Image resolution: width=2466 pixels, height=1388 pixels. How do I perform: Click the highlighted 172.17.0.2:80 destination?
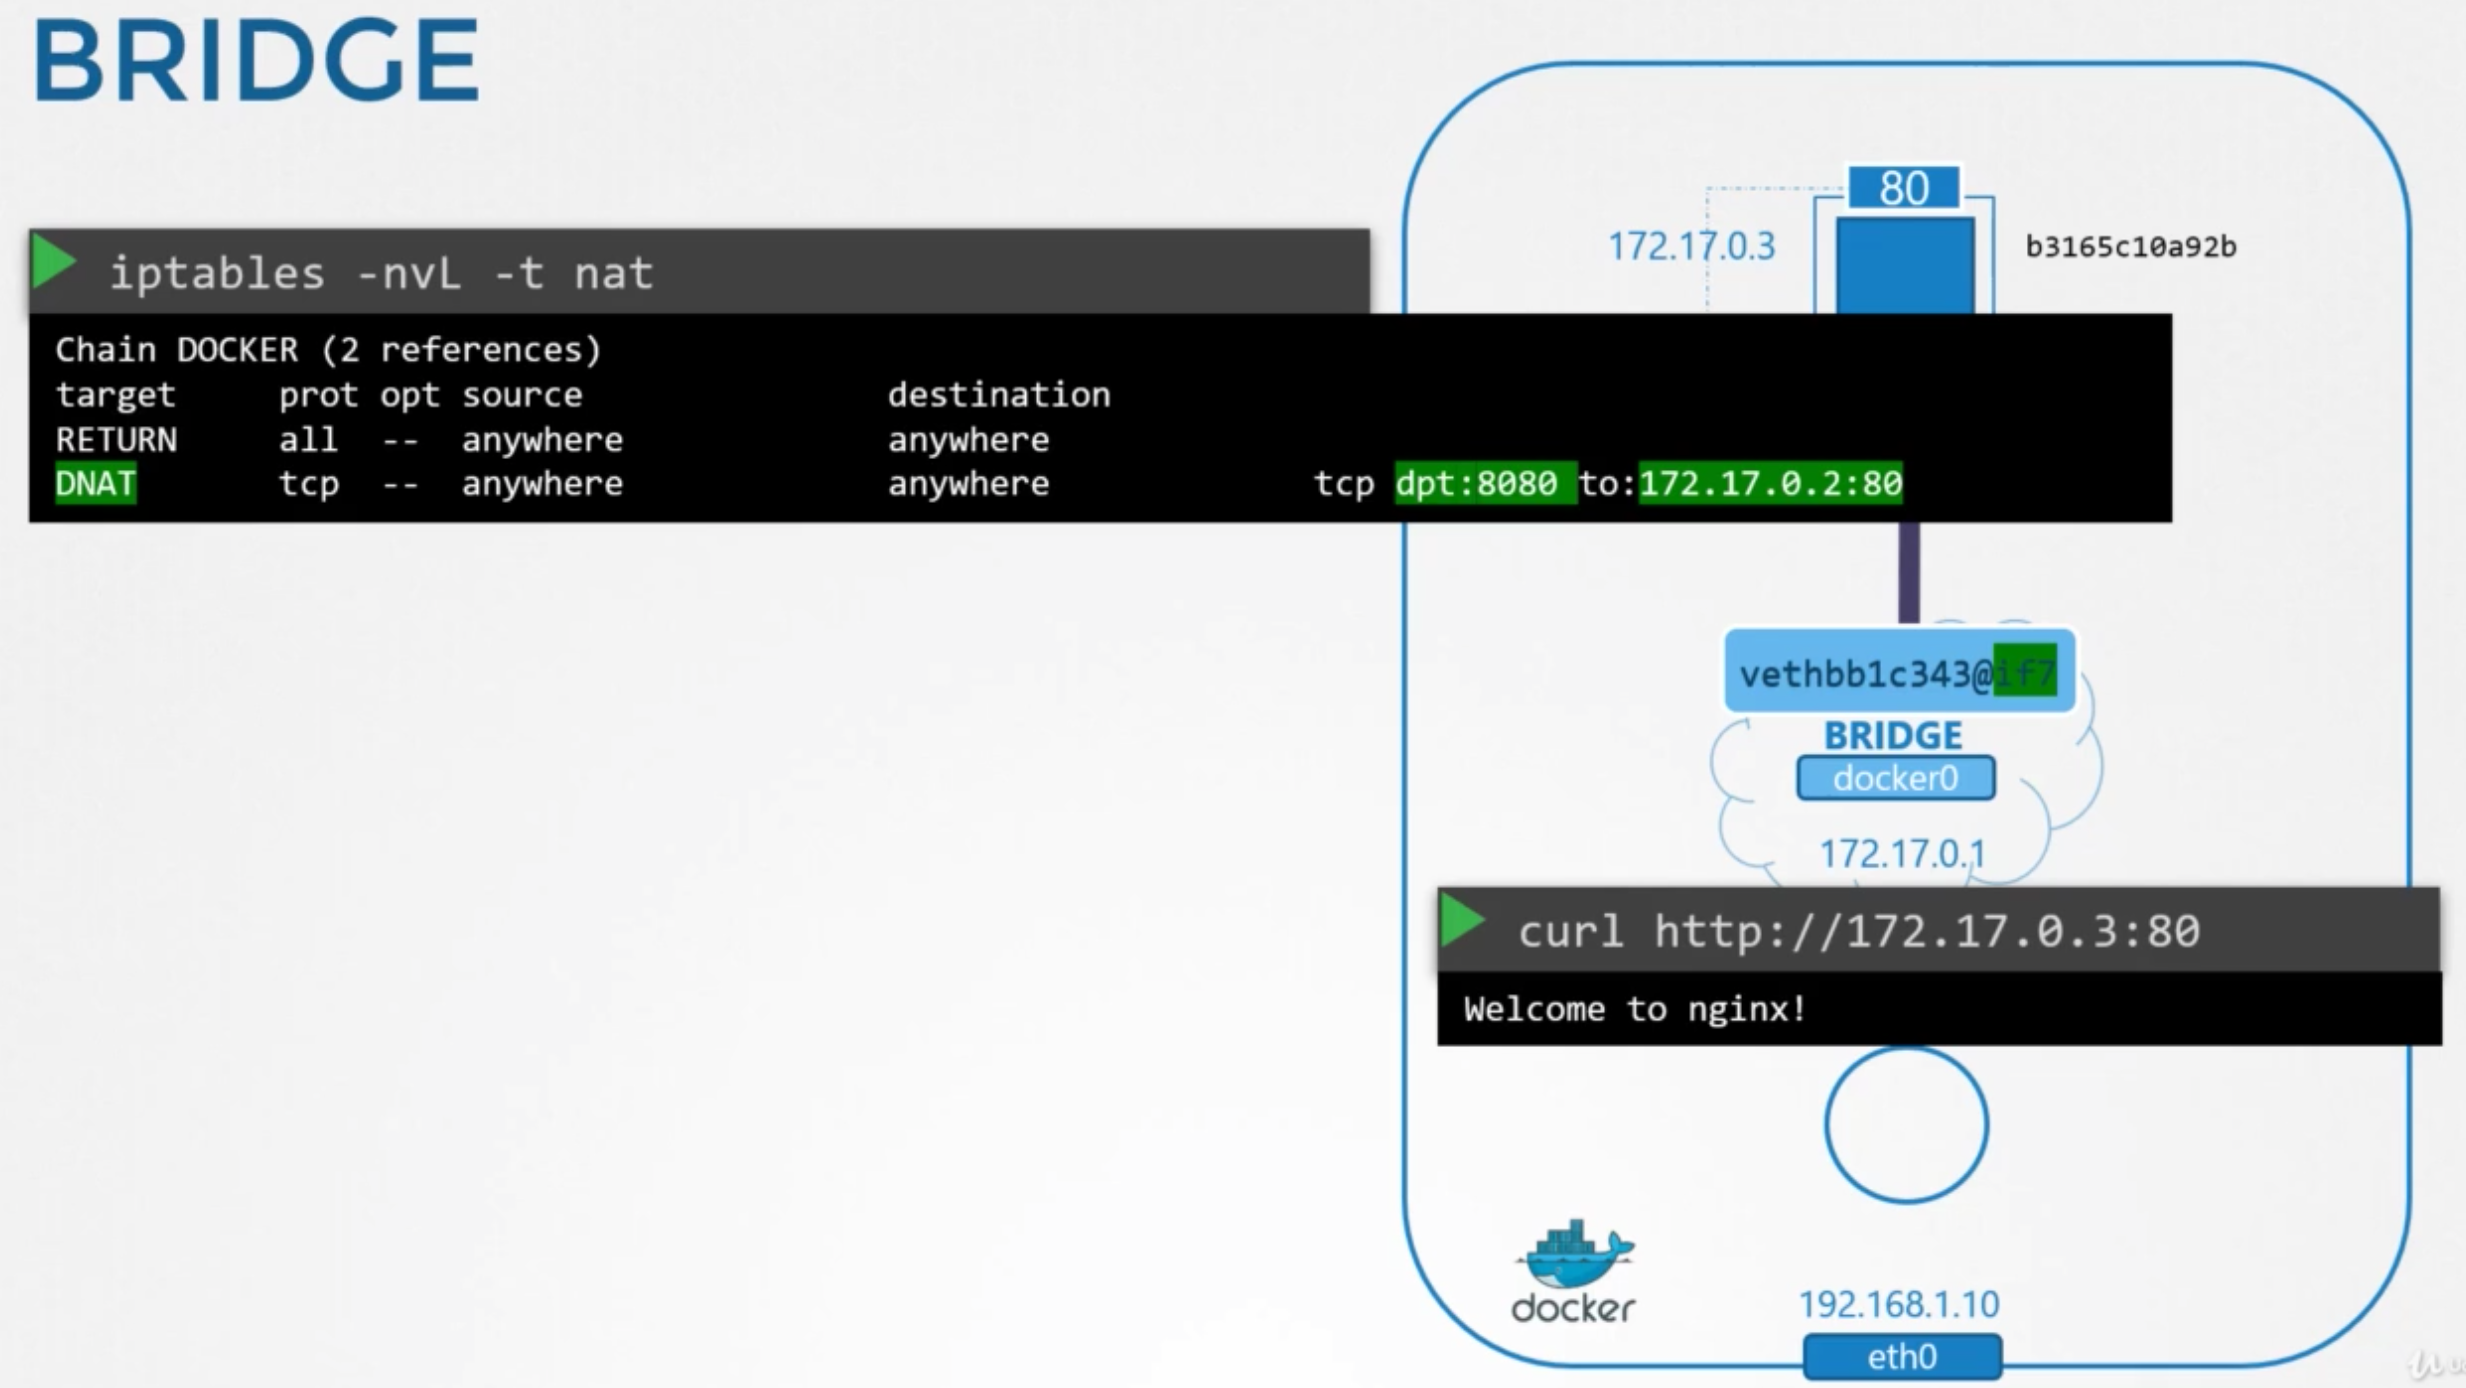coord(1769,484)
